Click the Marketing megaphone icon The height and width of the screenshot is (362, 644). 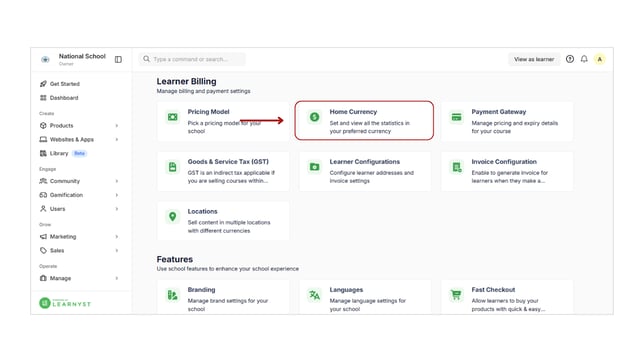coord(43,237)
